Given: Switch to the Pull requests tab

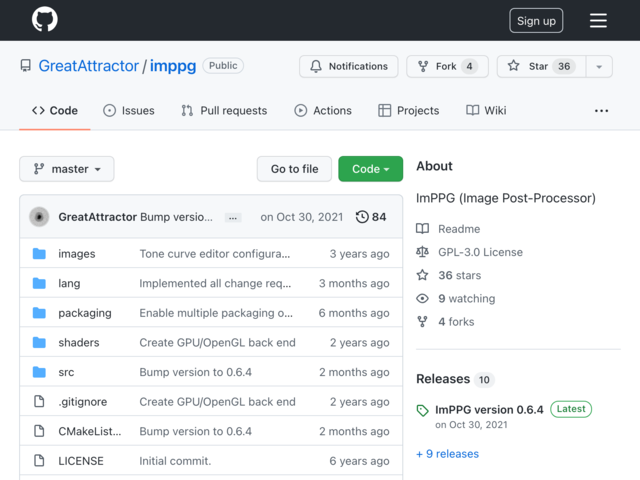Looking at the screenshot, I should coord(224,111).
